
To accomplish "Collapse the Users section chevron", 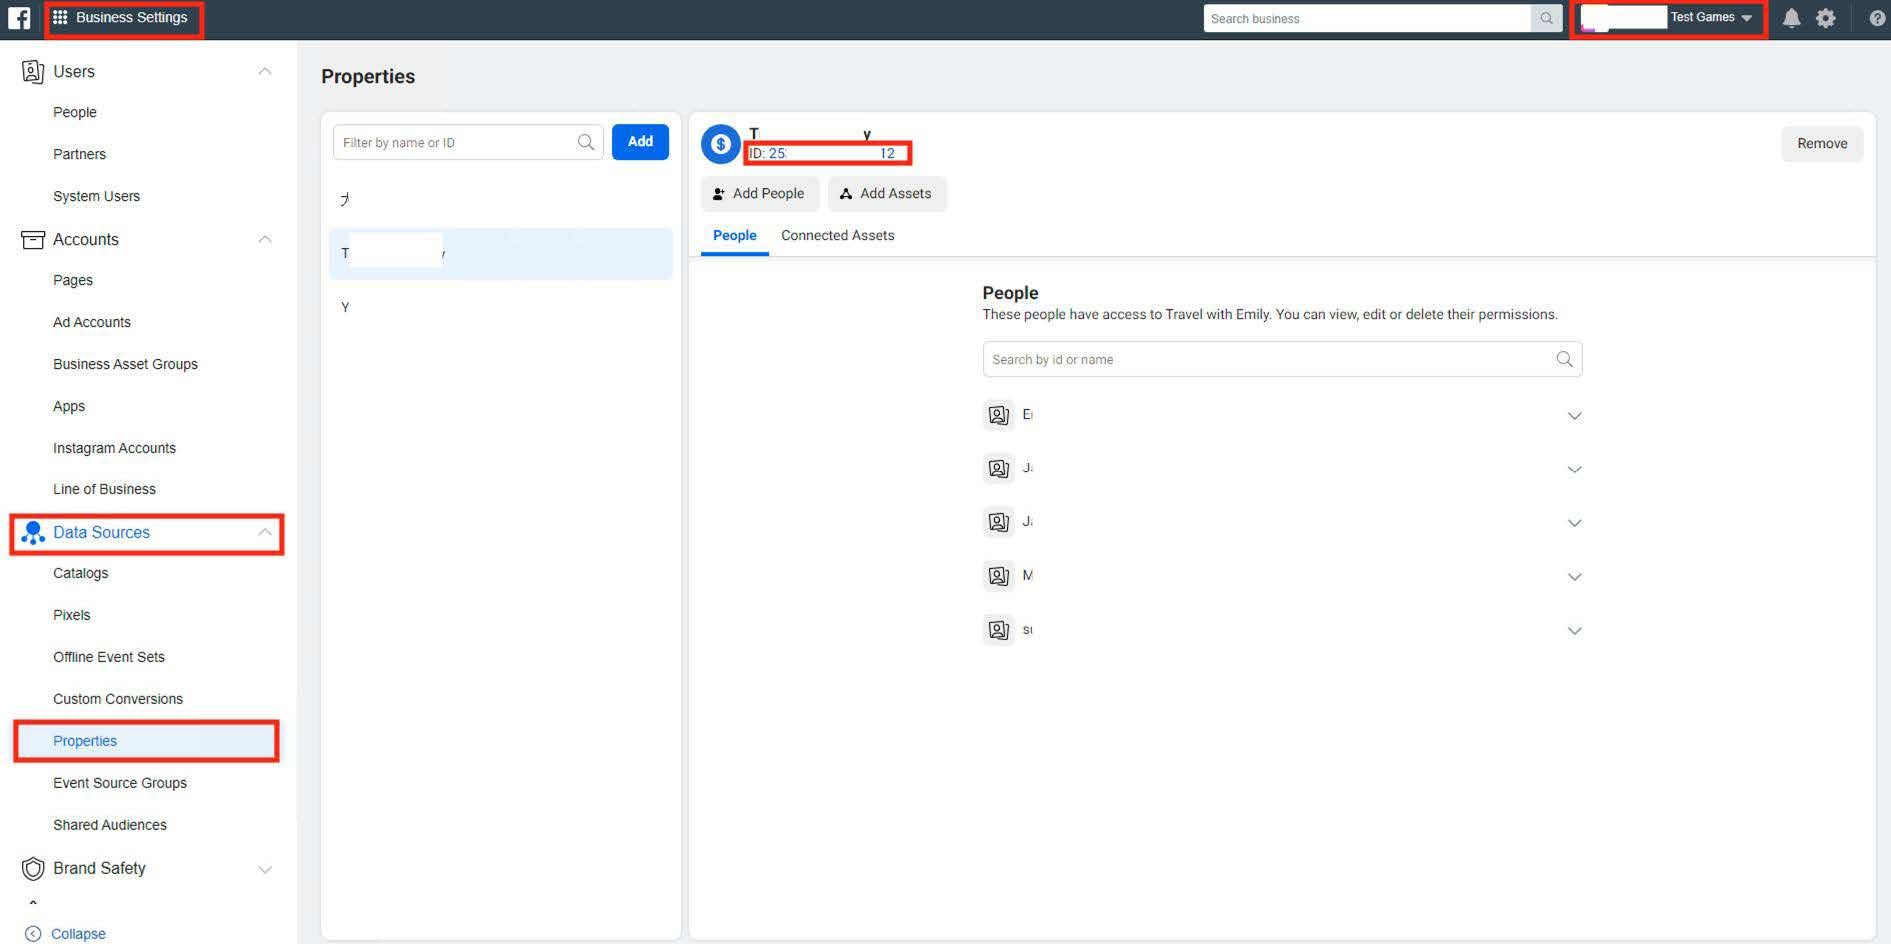I will click(x=264, y=71).
